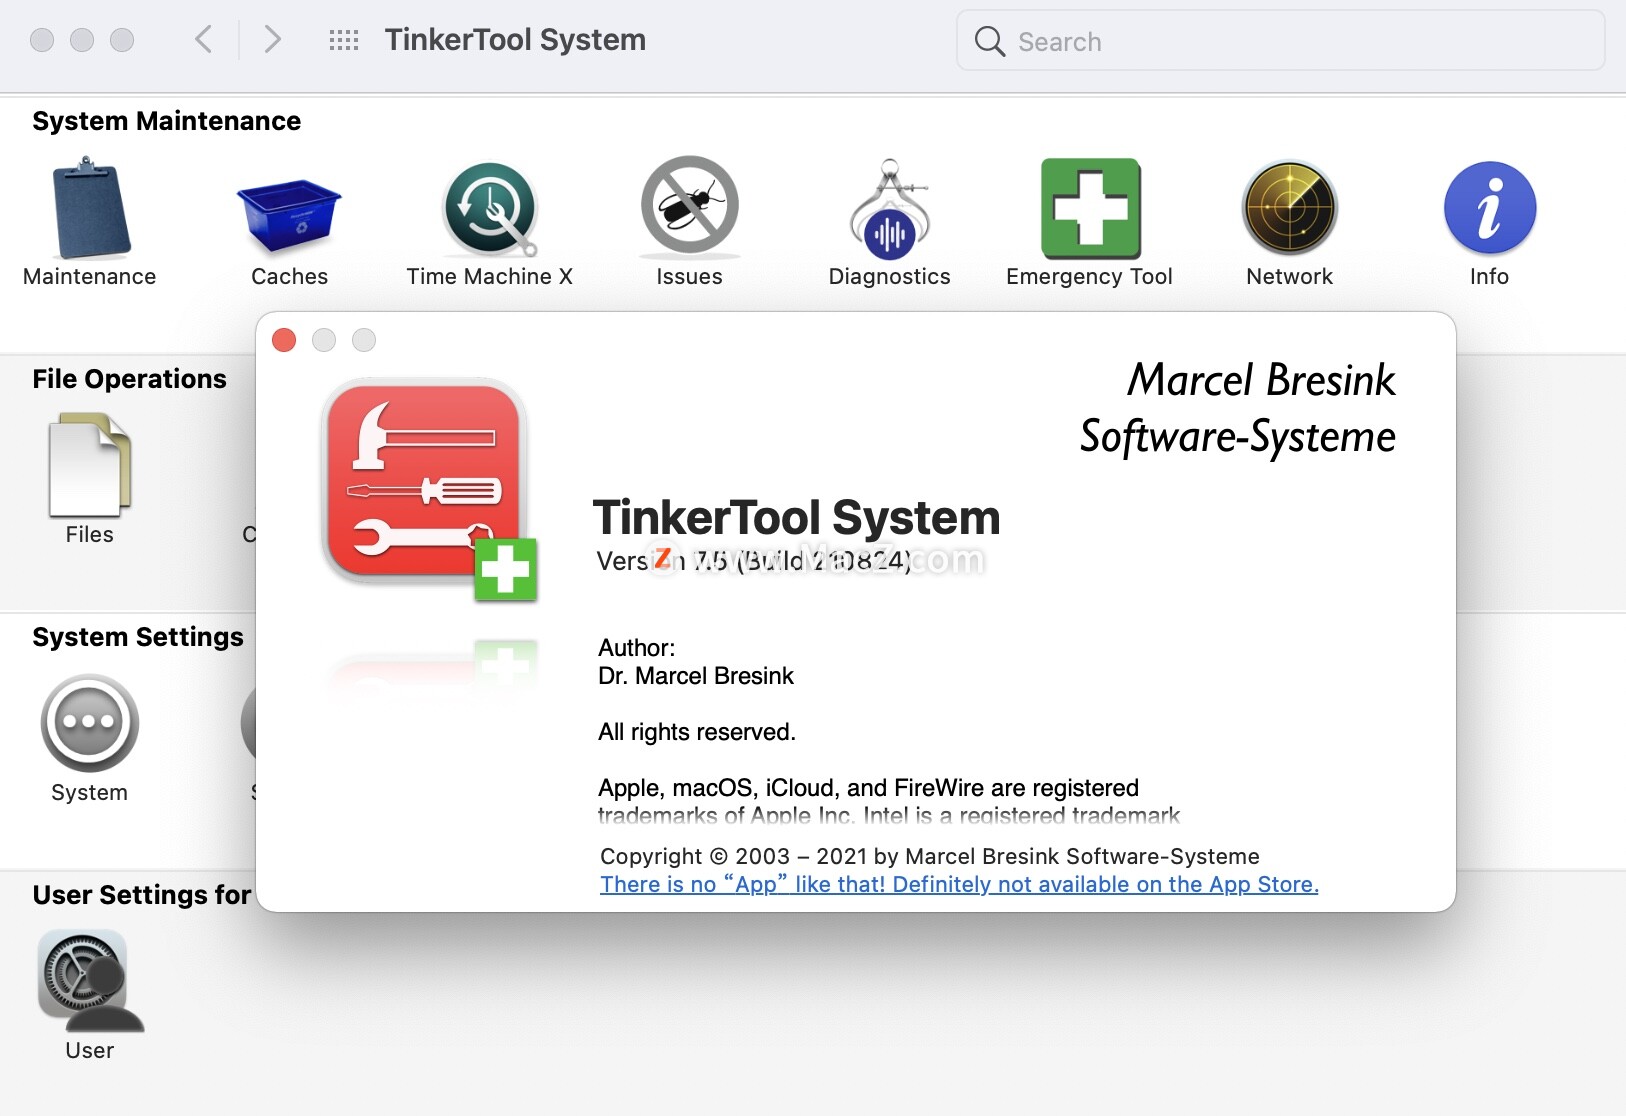Click the Network label text
Image resolution: width=1626 pixels, height=1116 pixels.
point(1290,276)
